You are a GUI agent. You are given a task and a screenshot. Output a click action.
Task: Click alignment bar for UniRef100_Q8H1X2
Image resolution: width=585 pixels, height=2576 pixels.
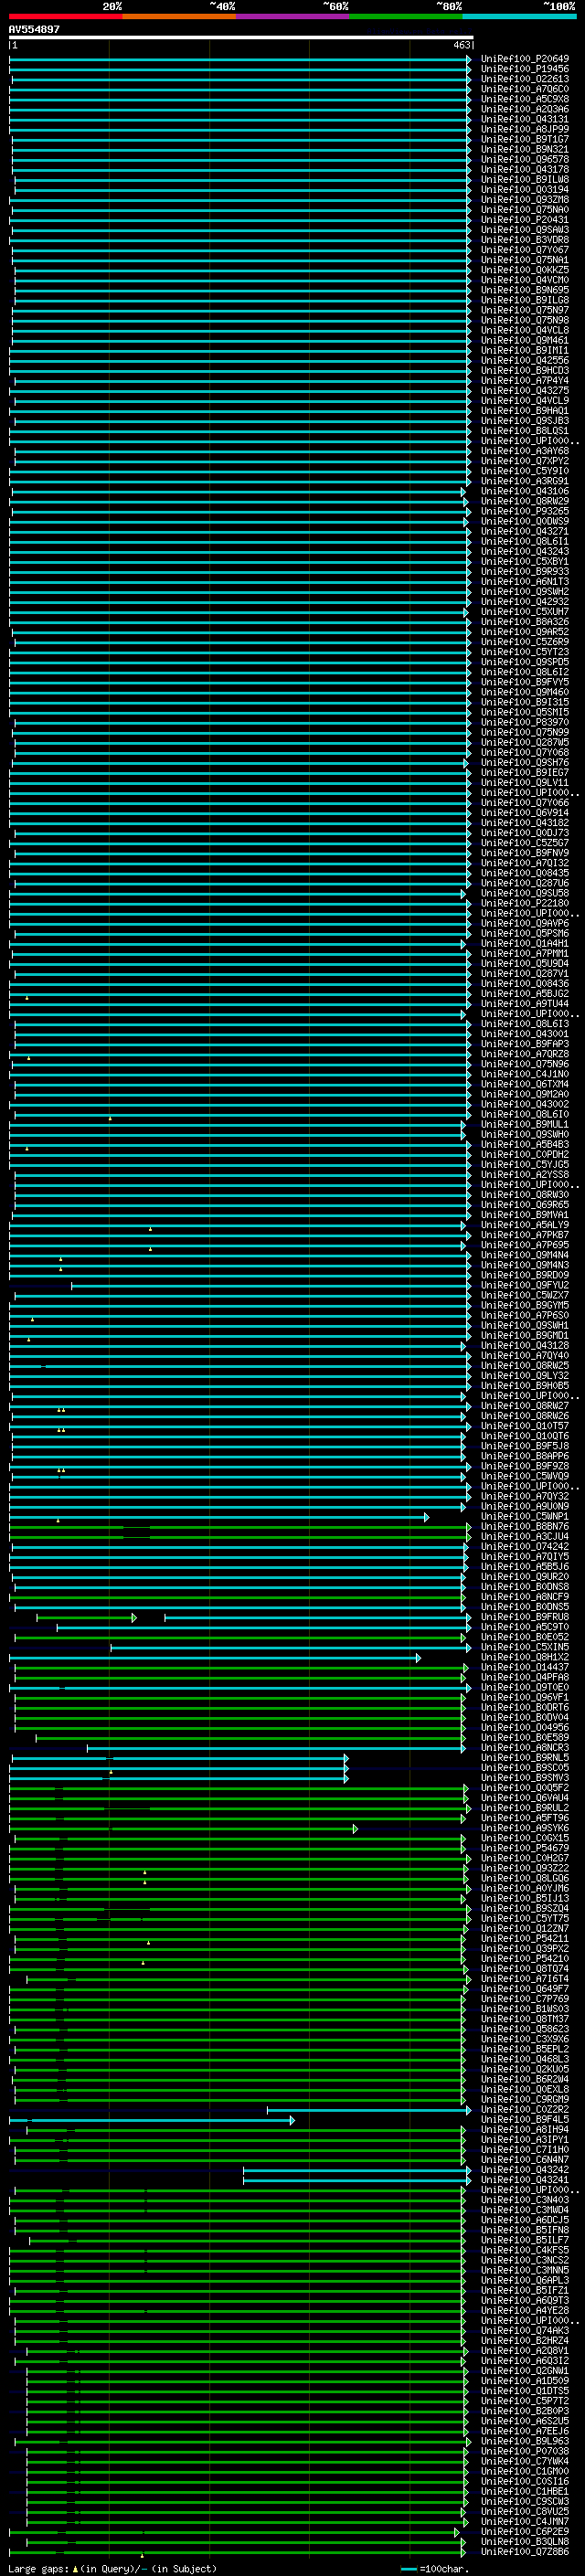click(x=215, y=1658)
